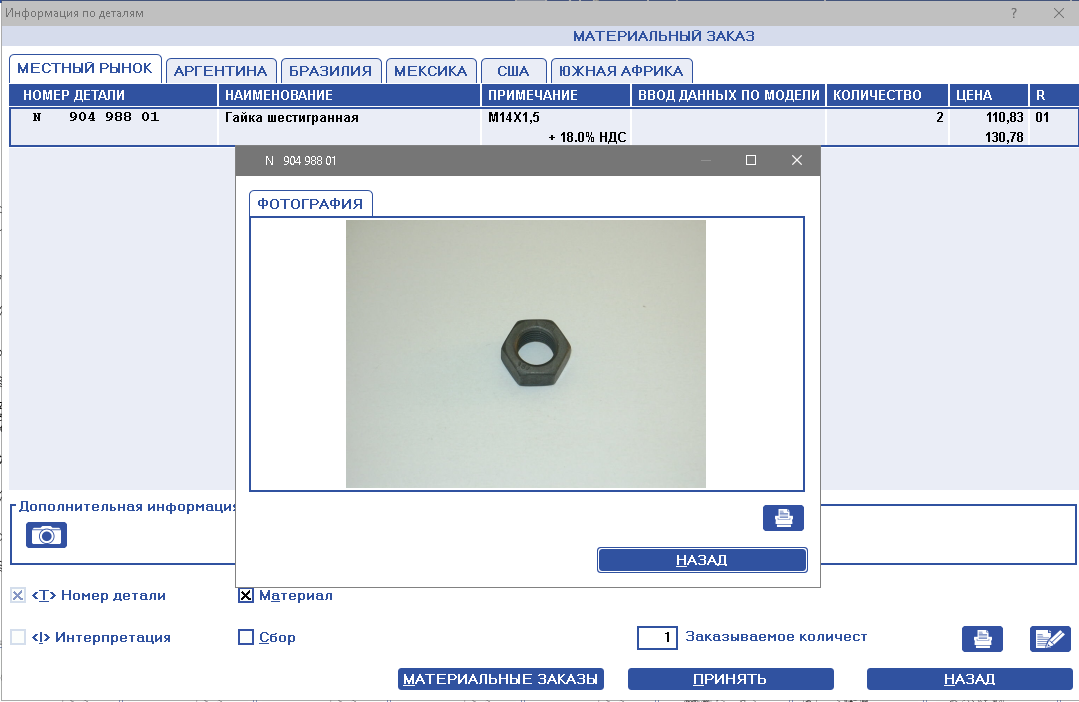This screenshot has height=702, width=1079.
Task: Check the Интерпретация checkbox
Action: click(x=18, y=637)
